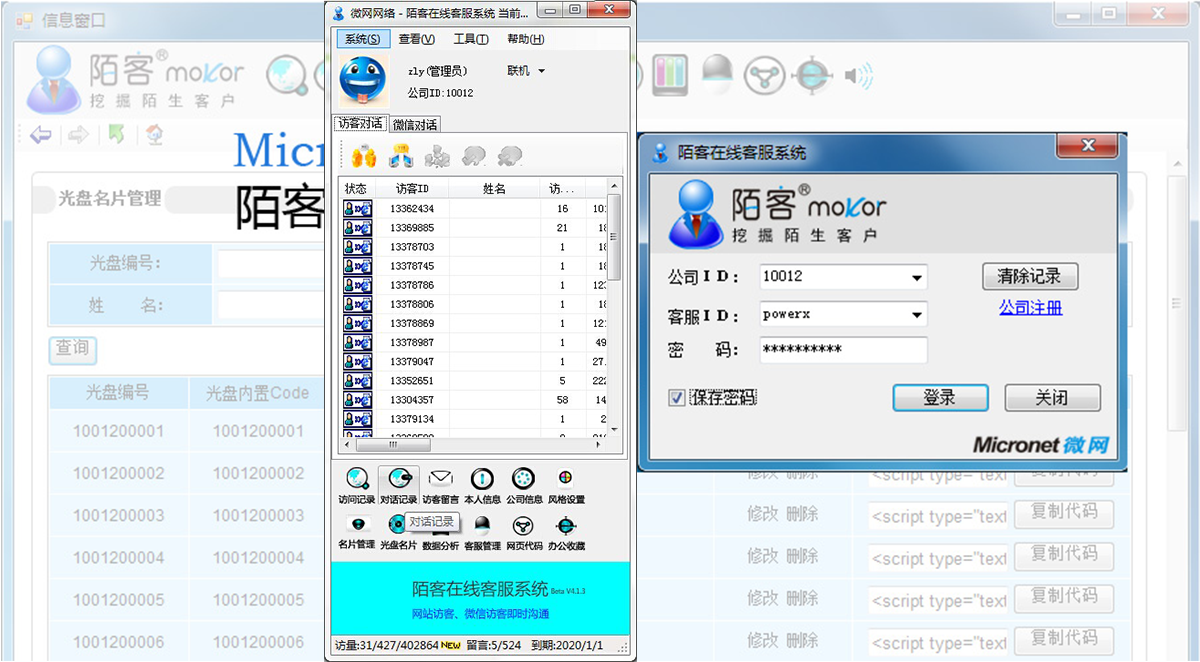Click colored bars icon in 信息窗口 header
1200x662 pixels.
click(x=671, y=74)
